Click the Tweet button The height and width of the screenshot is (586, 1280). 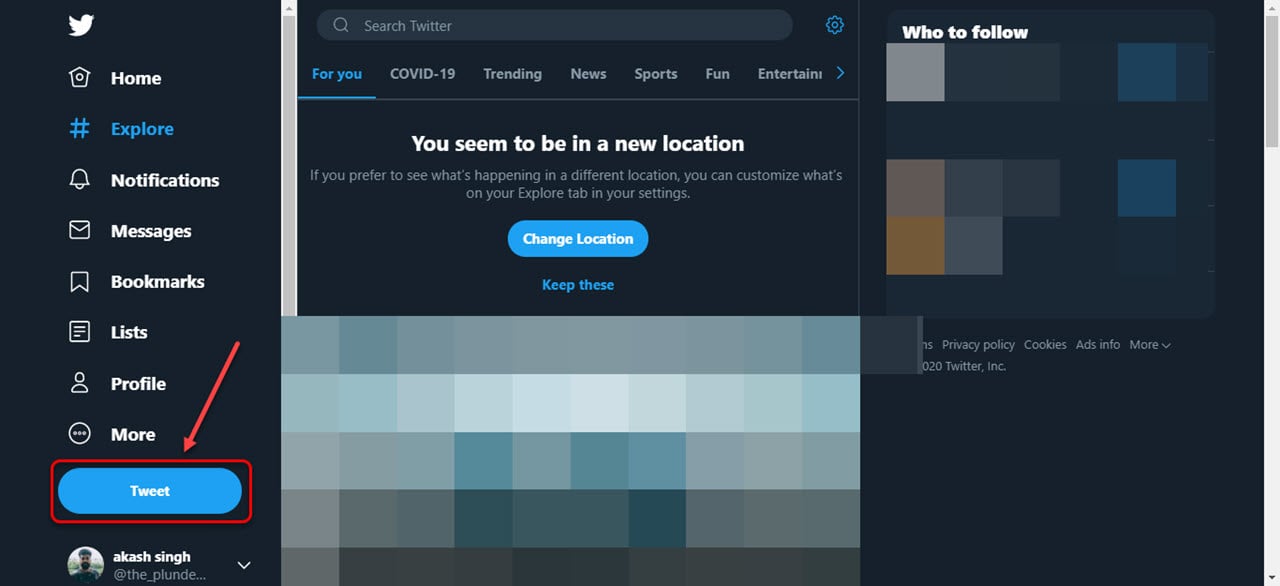150,491
